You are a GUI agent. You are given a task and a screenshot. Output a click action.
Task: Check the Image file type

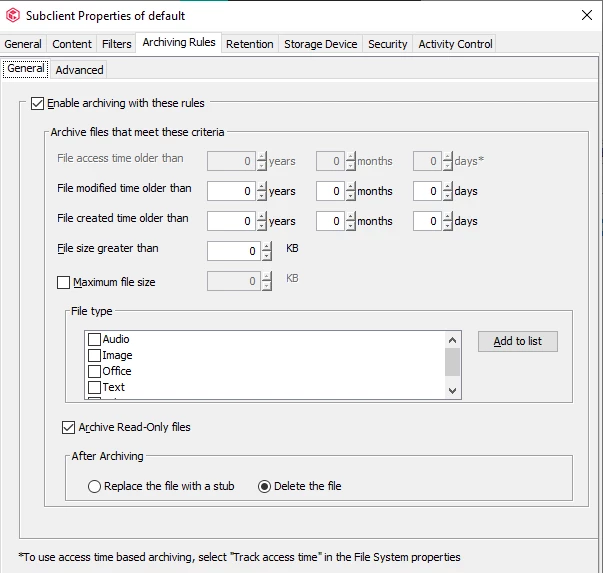click(x=94, y=356)
